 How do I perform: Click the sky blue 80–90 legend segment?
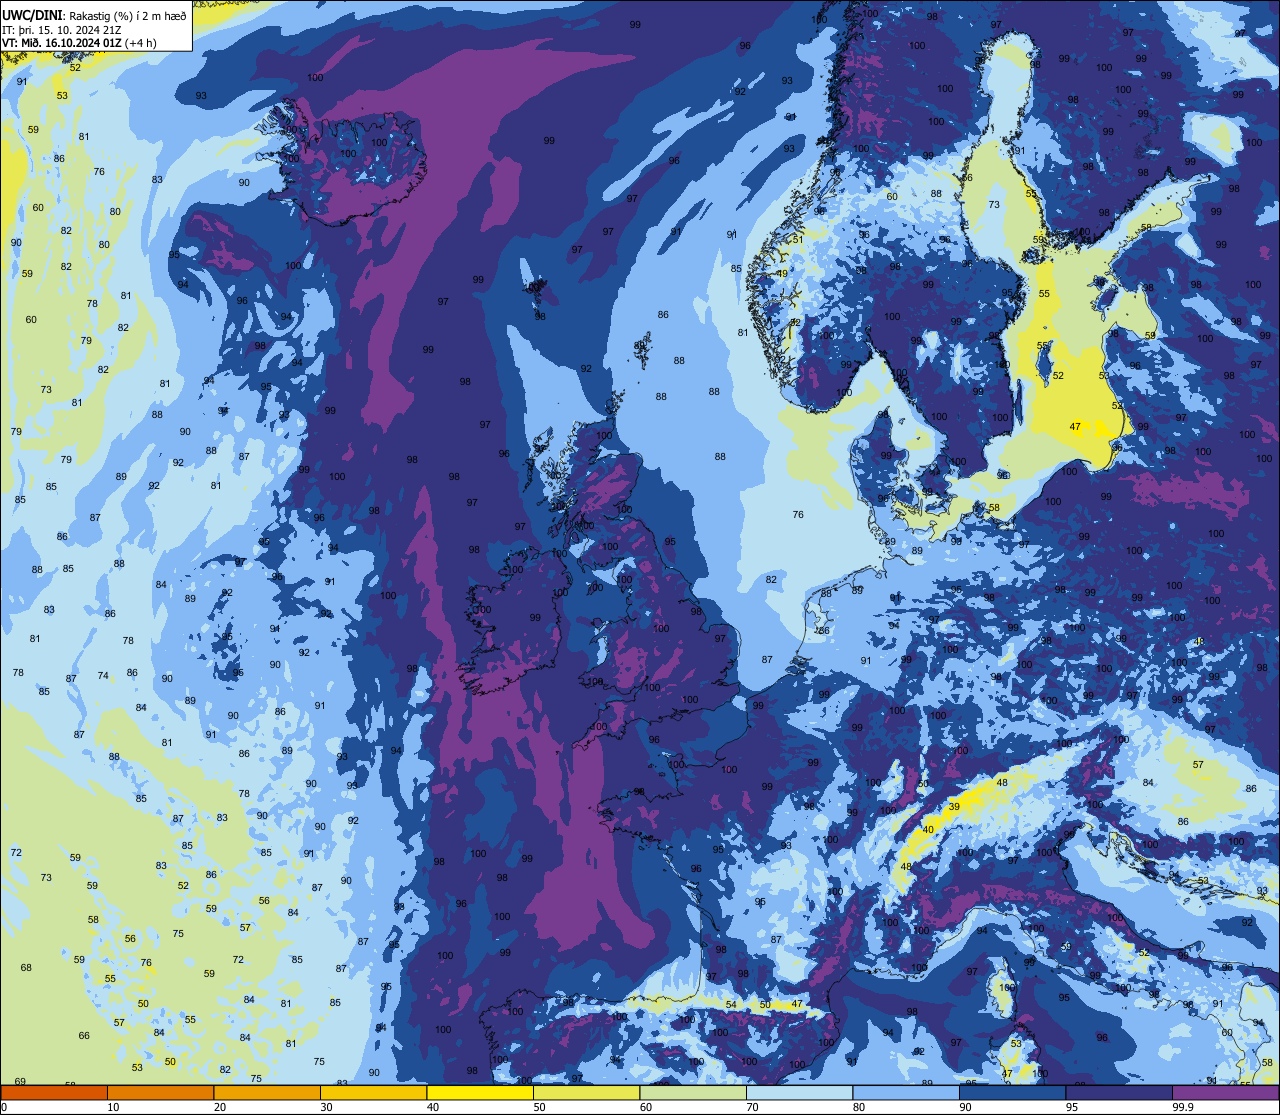pos(906,1092)
